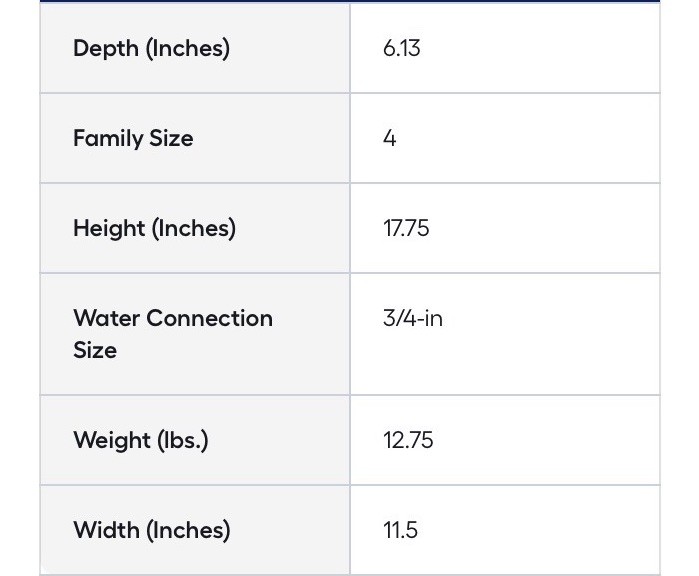699x576 pixels.
Task: Click the word "Connection" in the label
Action: tap(209, 318)
